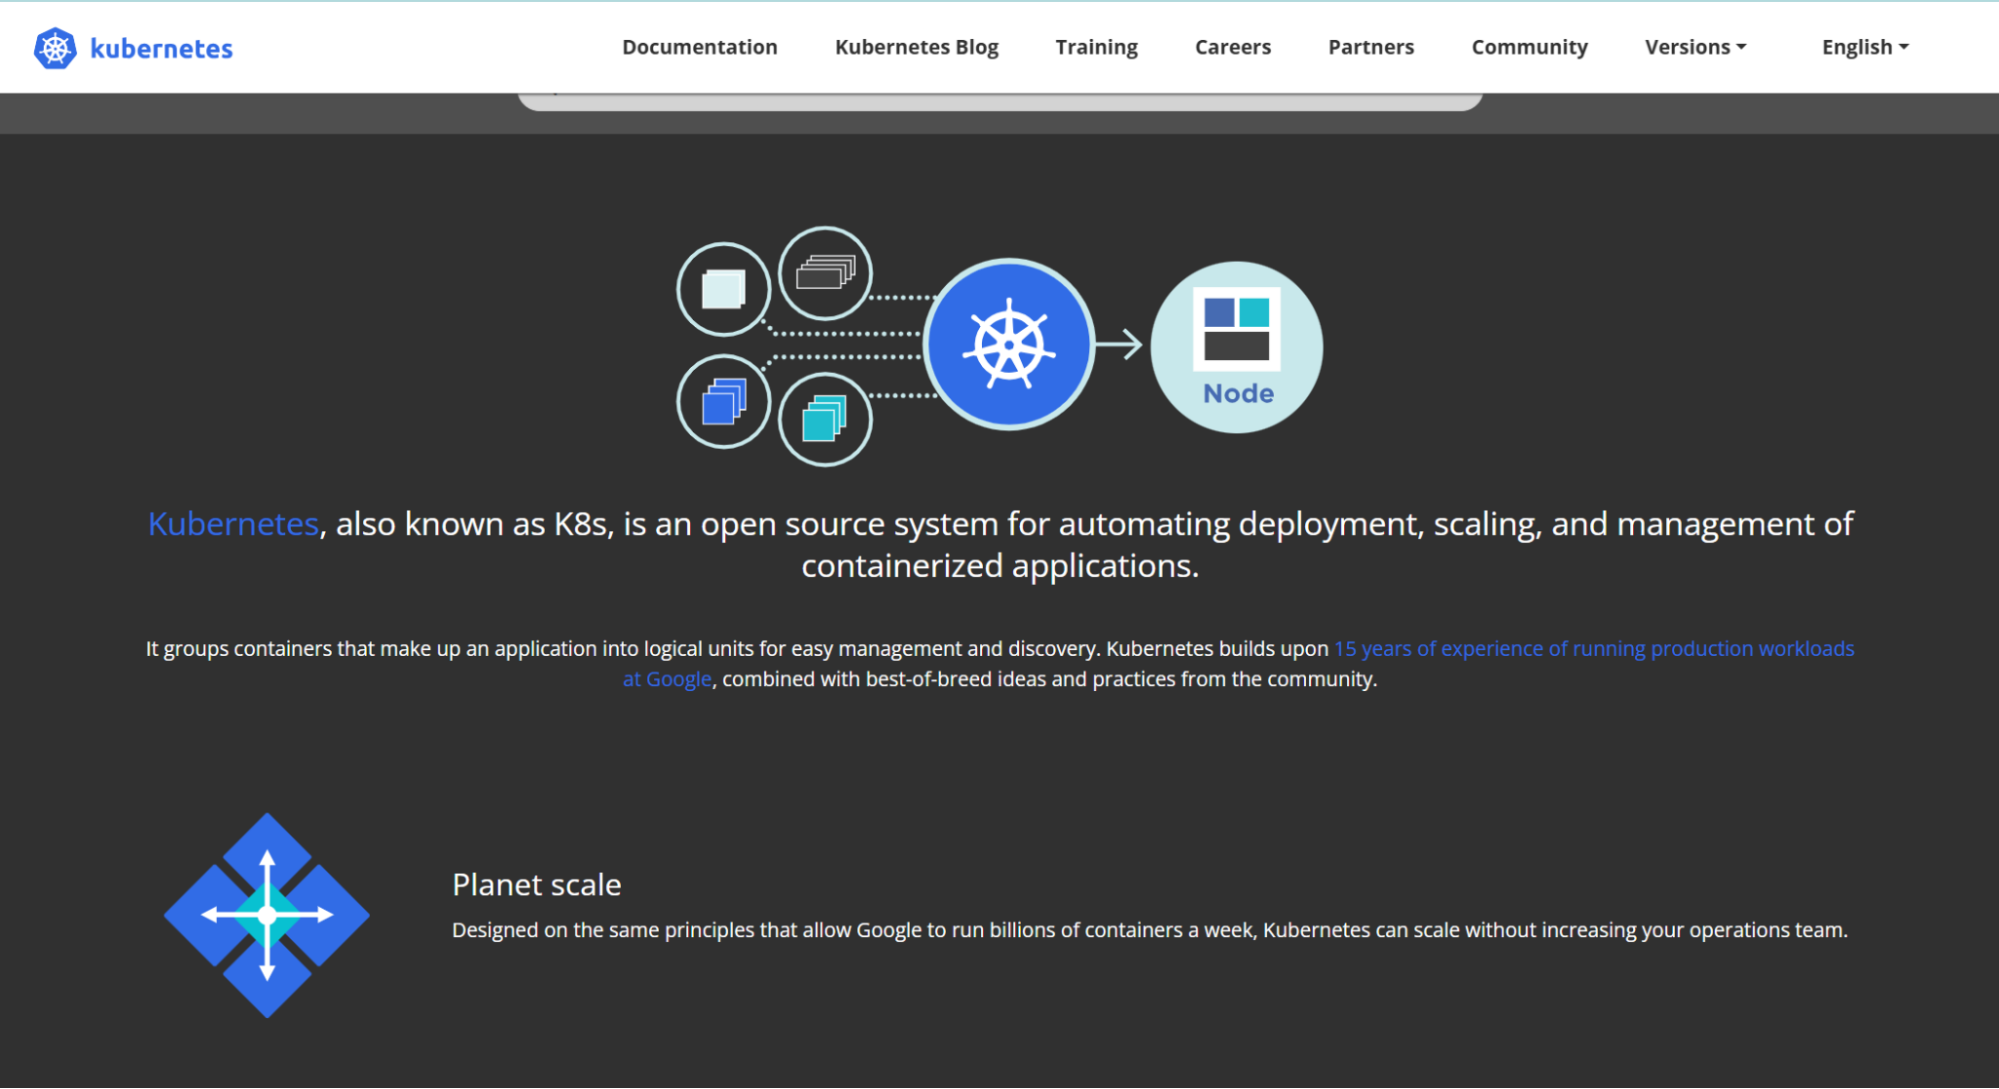The height and width of the screenshot is (1089, 1999).
Task: Click the Kubernetes wheel logo icon in header
Action: (x=55, y=48)
